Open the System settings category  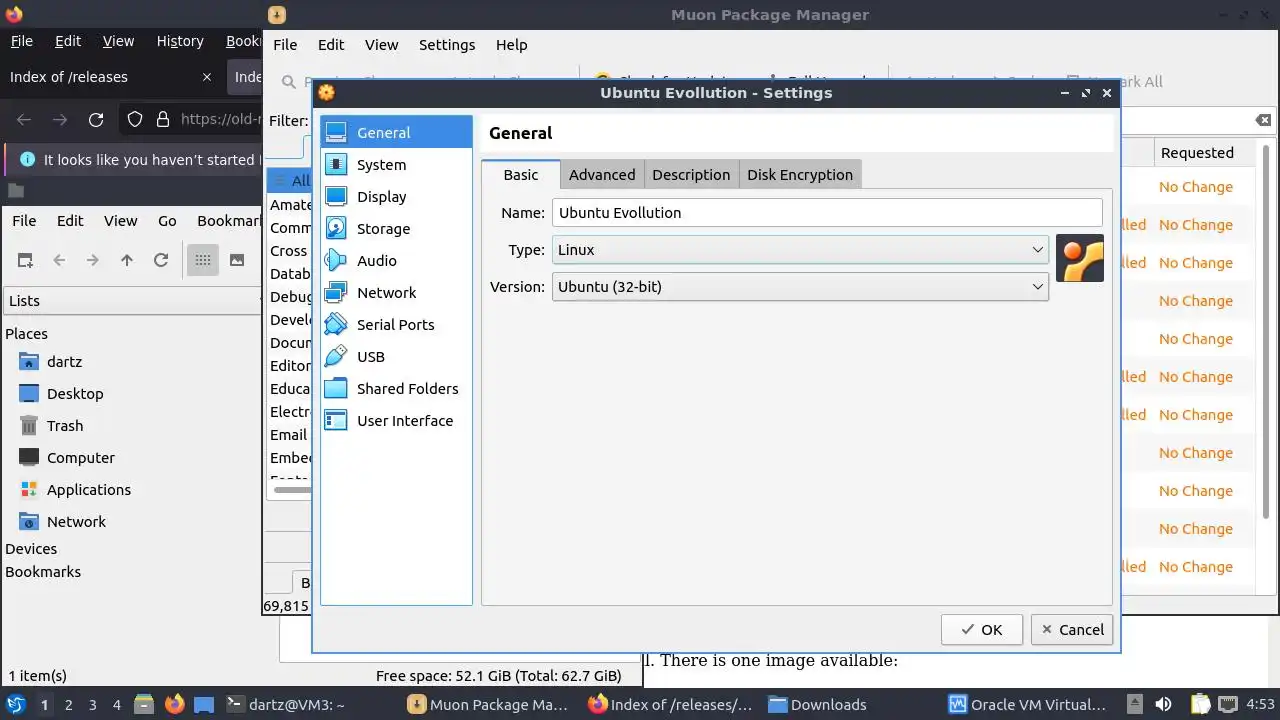click(x=396, y=164)
